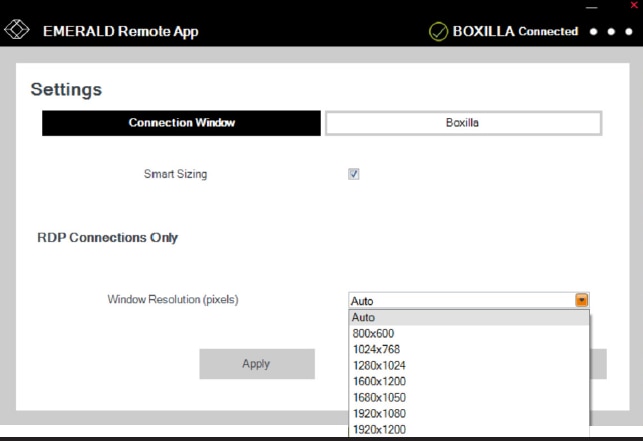Pick 1920x1200 at the list bottom
The image size is (643, 441).
[x=469, y=429]
